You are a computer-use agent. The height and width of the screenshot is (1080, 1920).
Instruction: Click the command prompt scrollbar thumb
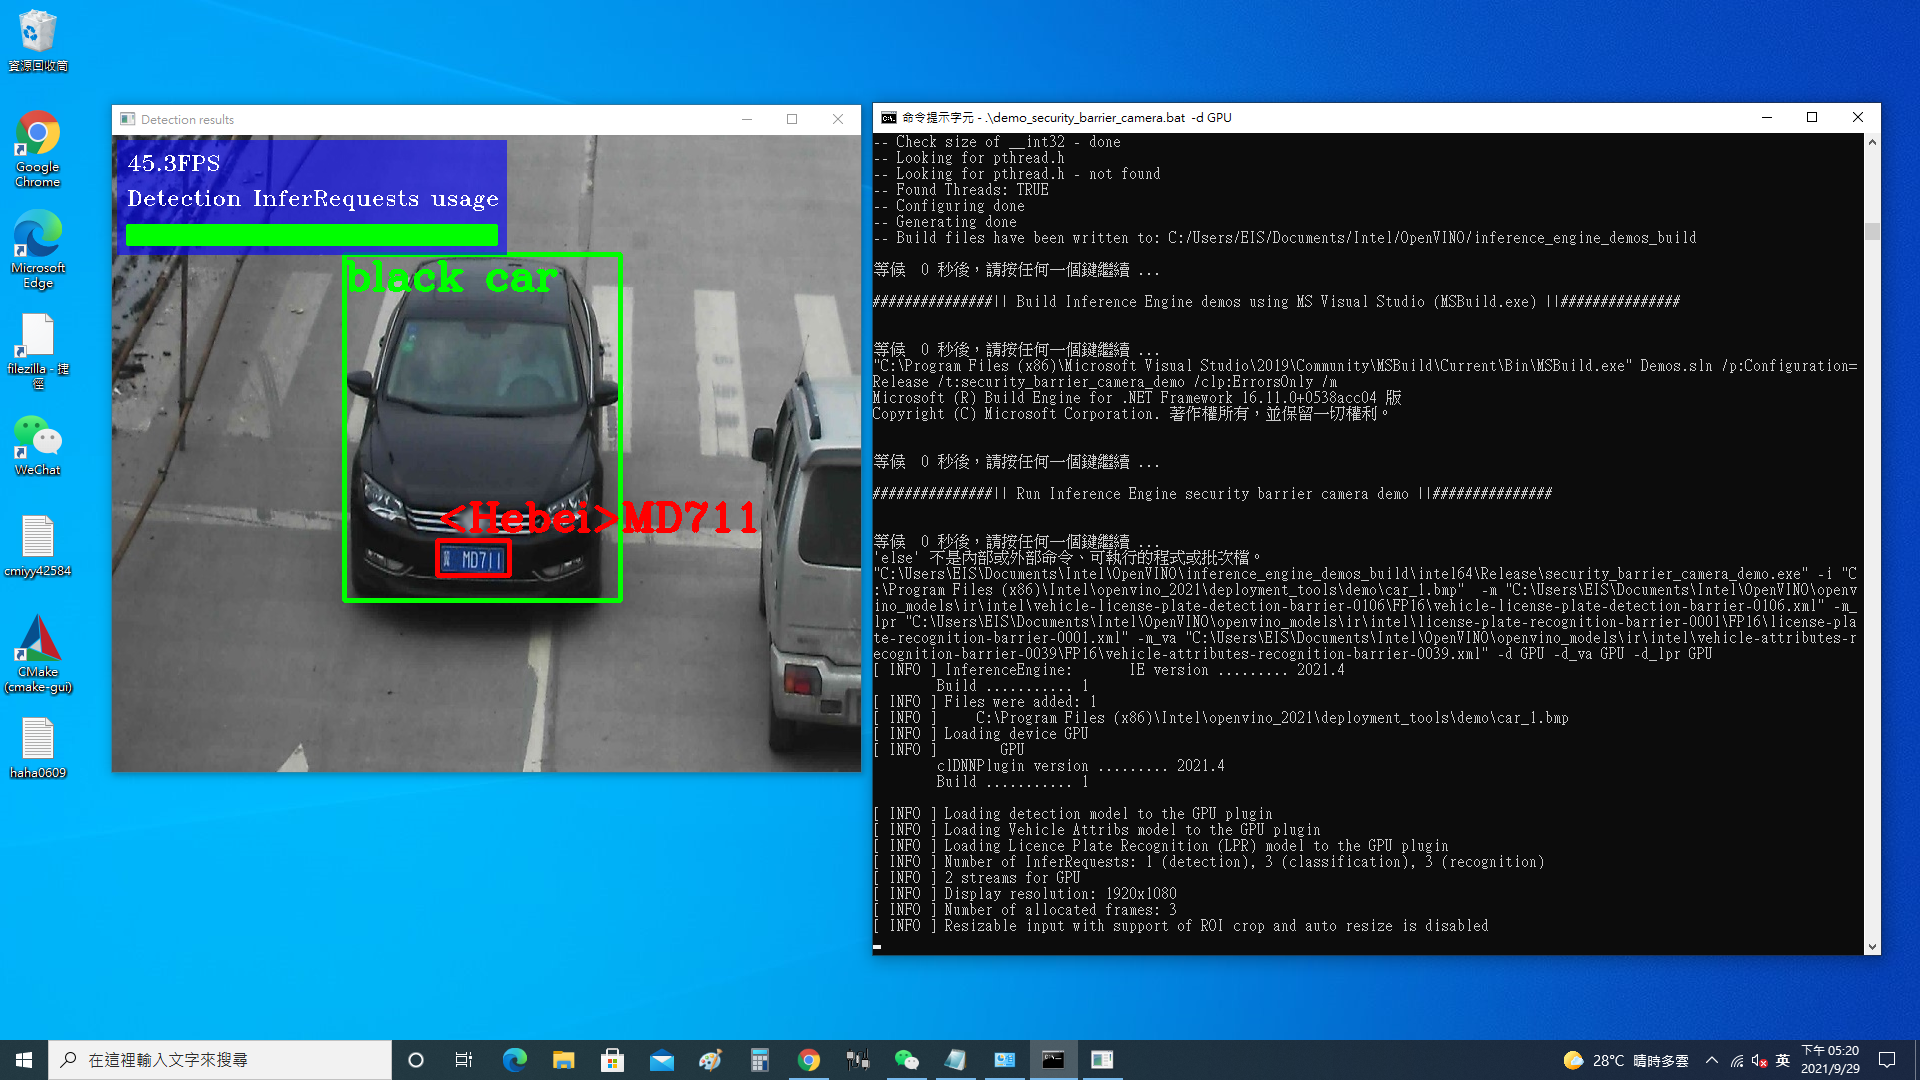1872,231
